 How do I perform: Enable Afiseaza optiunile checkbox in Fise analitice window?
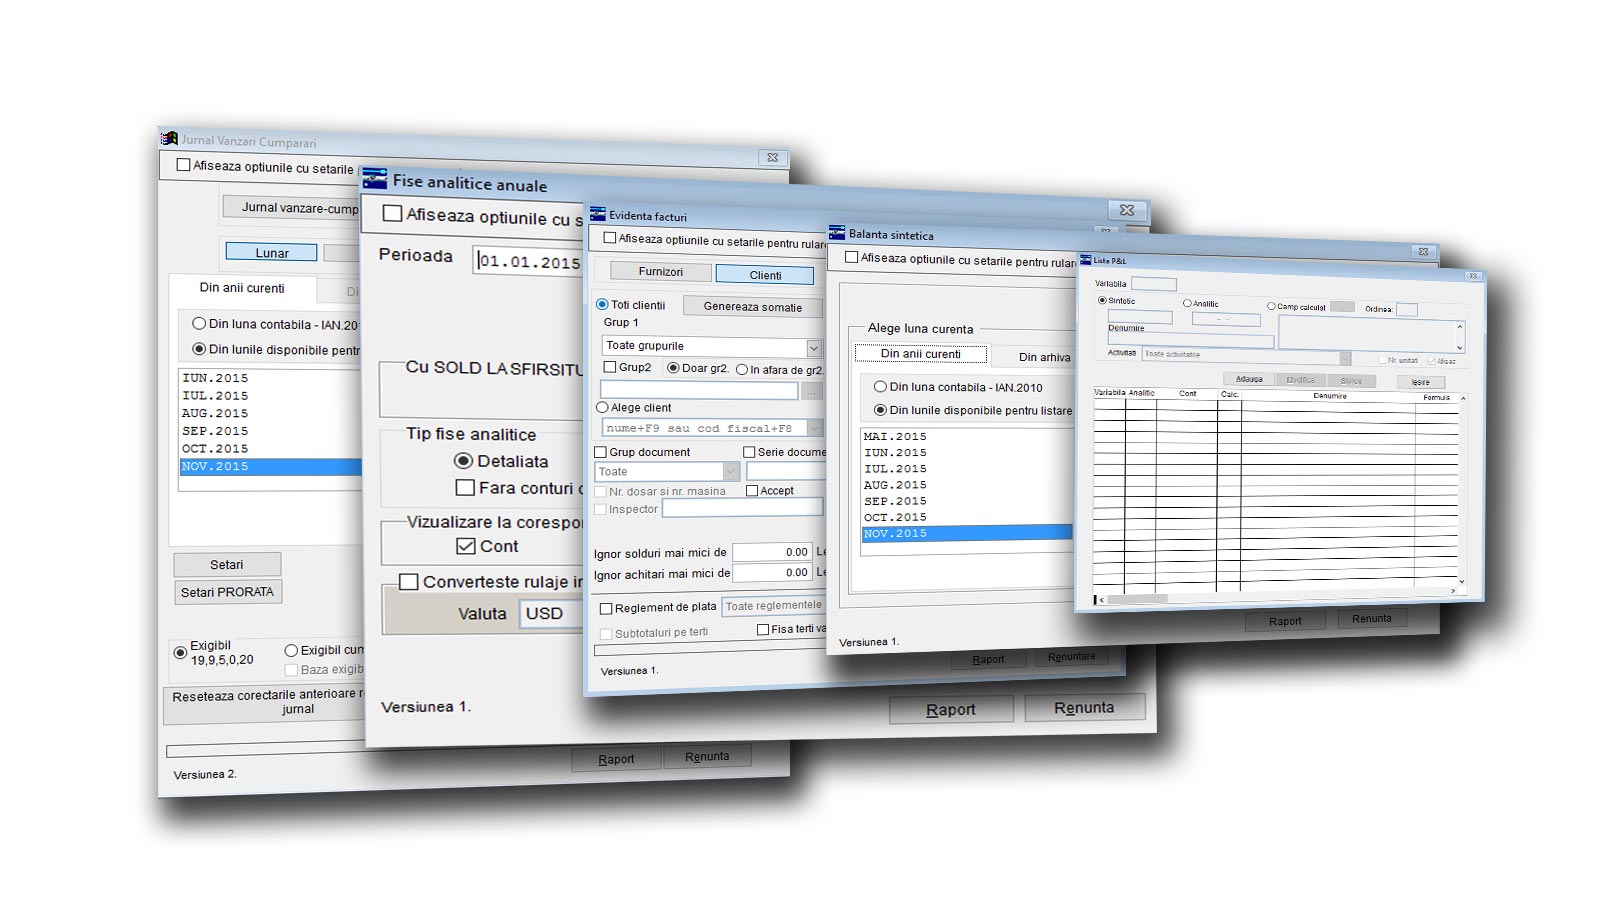click(x=393, y=213)
